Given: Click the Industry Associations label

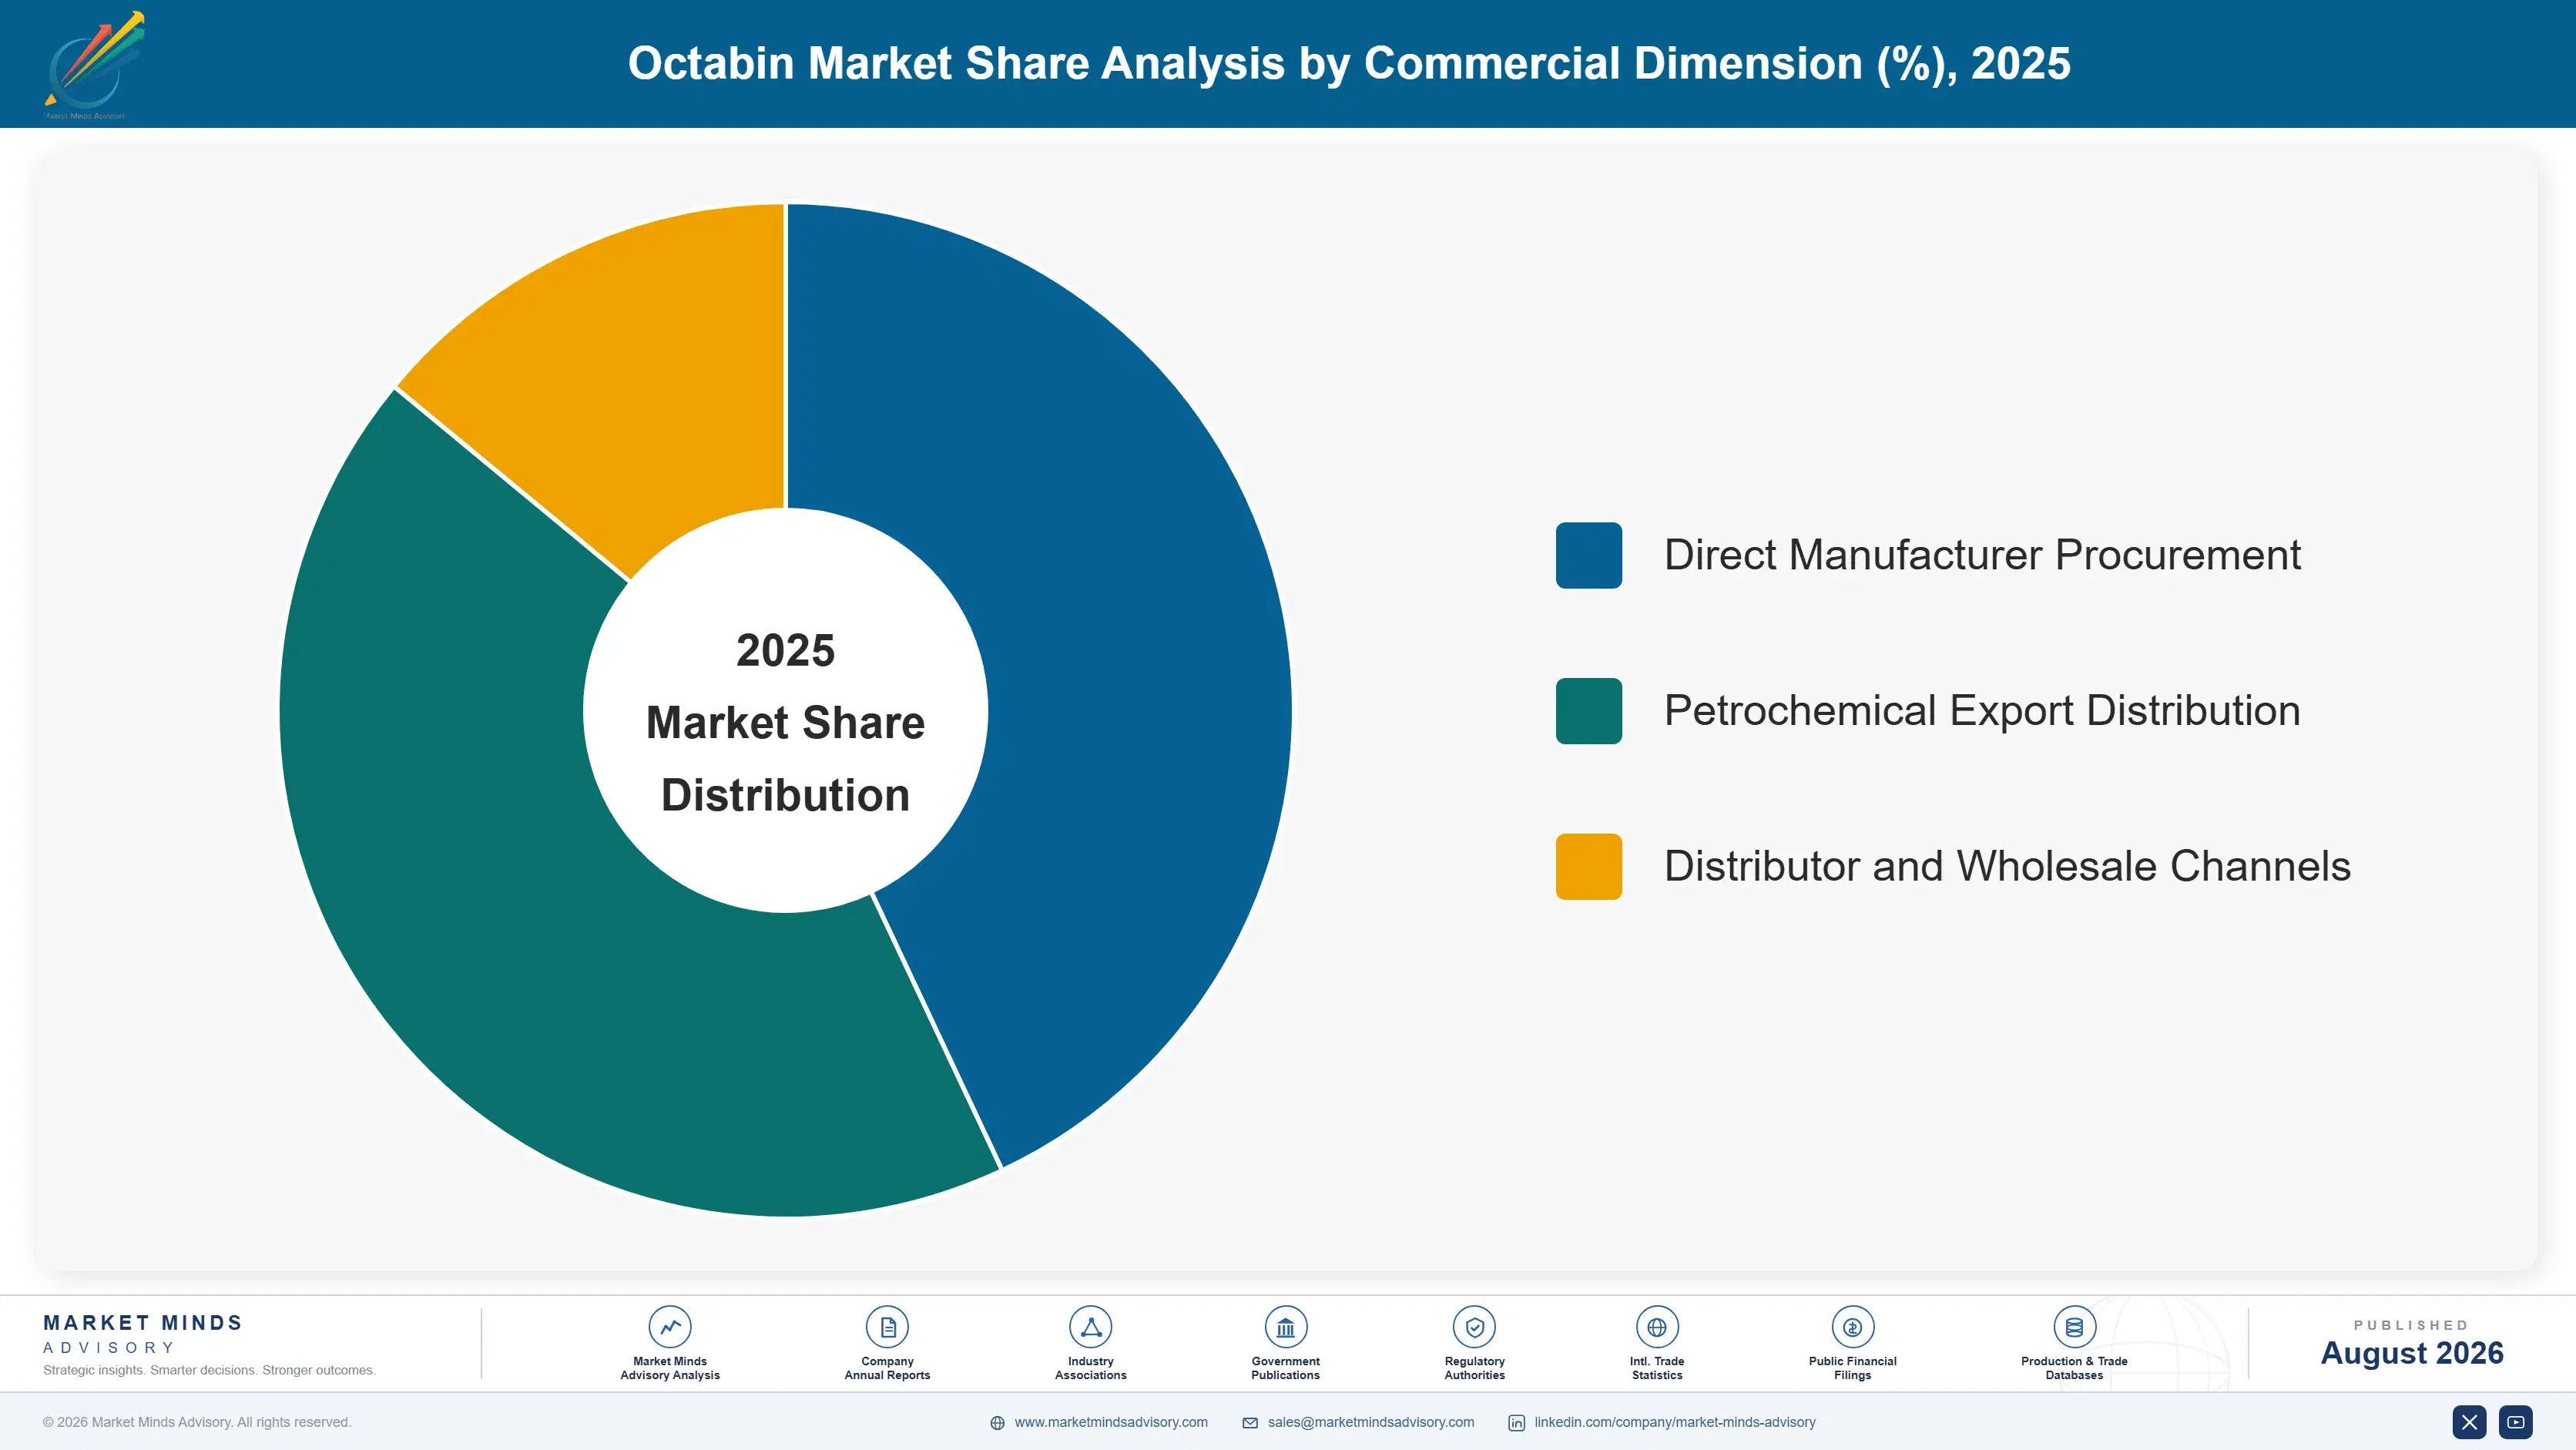Looking at the screenshot, I should [1090, 1368].
